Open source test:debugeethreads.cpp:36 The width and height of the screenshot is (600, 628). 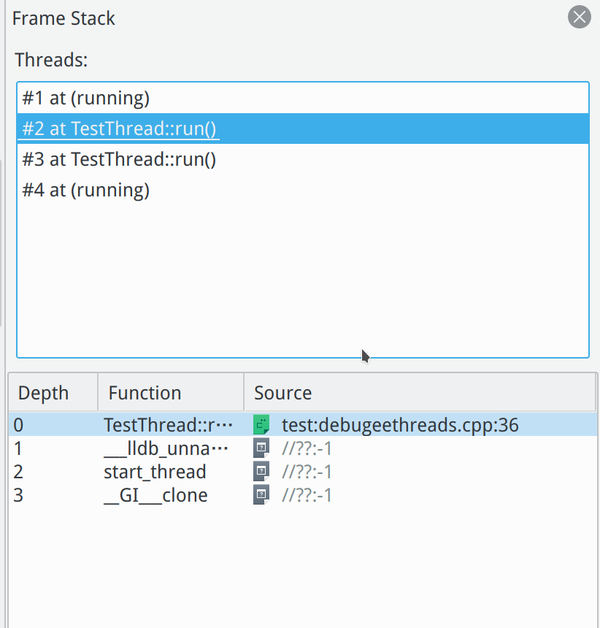tap(400, 424)
